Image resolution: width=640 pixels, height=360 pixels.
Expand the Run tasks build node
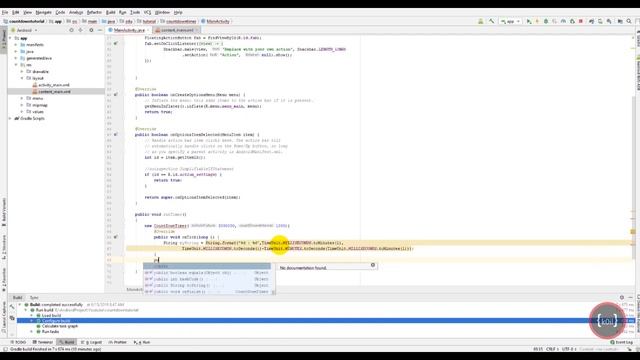click(32, 332)
